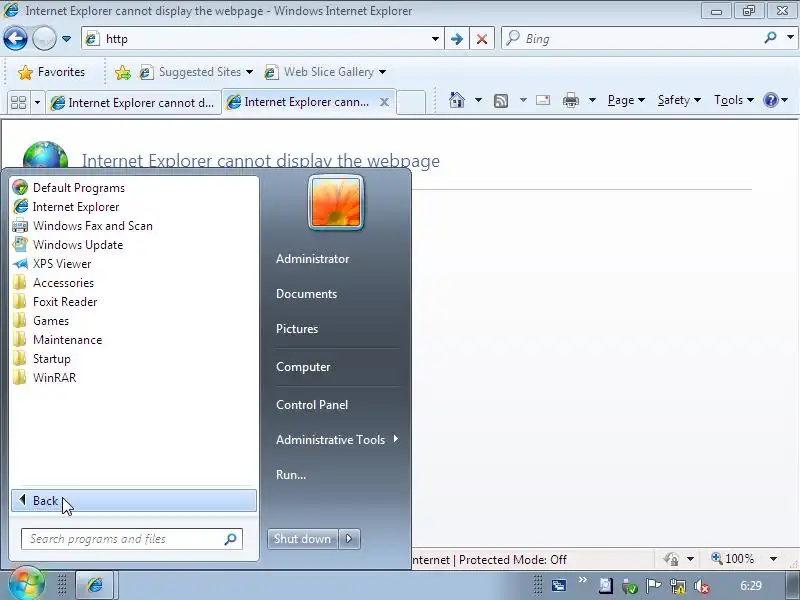Image resolution: width=800 pixels, height=600 pixels.
Task: Click the Action Center flag tray icon
Action: click(654, 586)
